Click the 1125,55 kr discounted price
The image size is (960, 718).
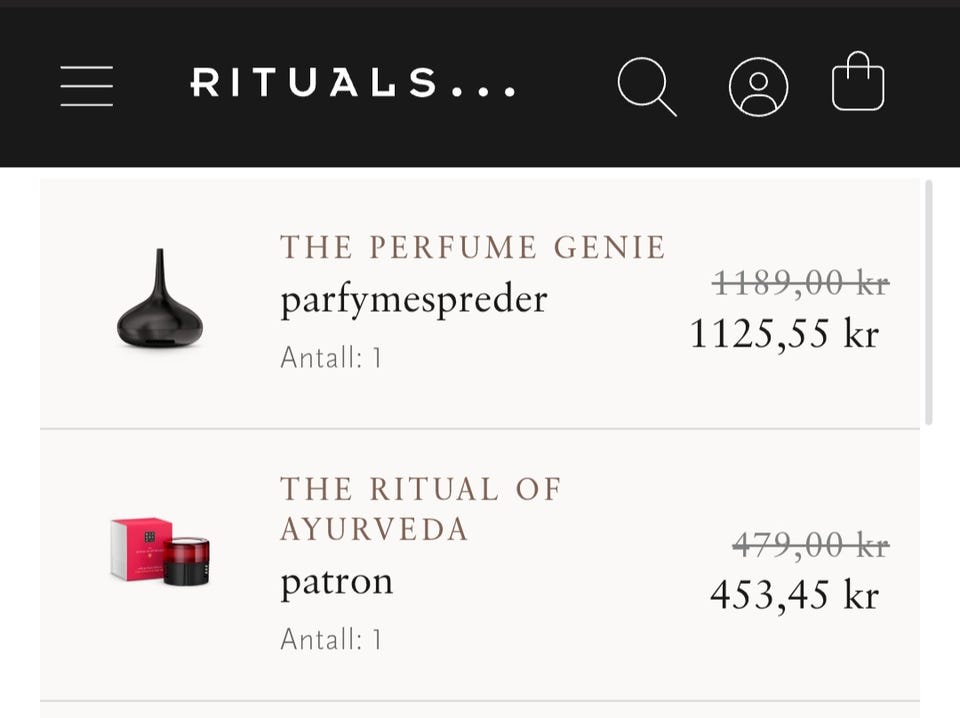(784, 333)
